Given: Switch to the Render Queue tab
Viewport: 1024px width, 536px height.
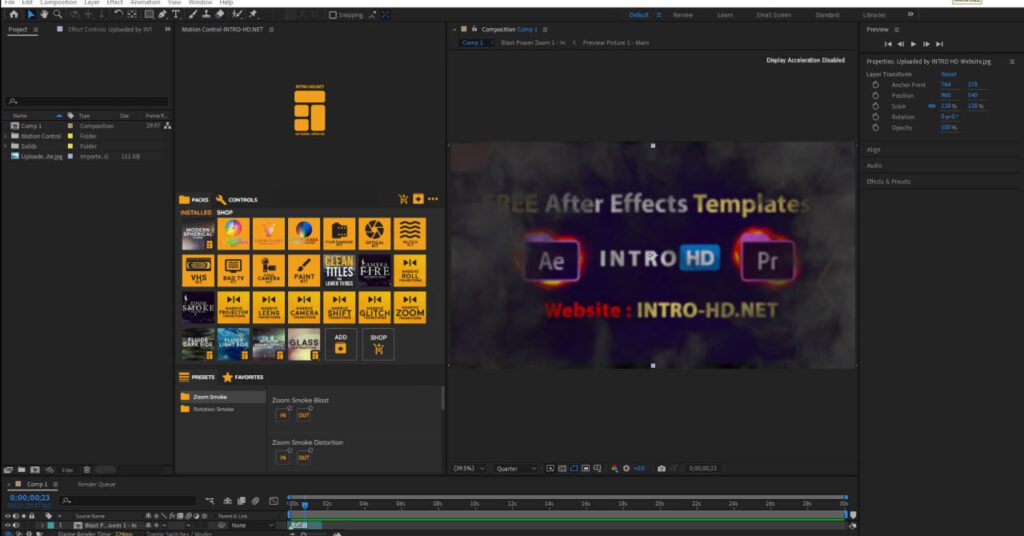Looking at the screenshot, I should coord(97,484).
